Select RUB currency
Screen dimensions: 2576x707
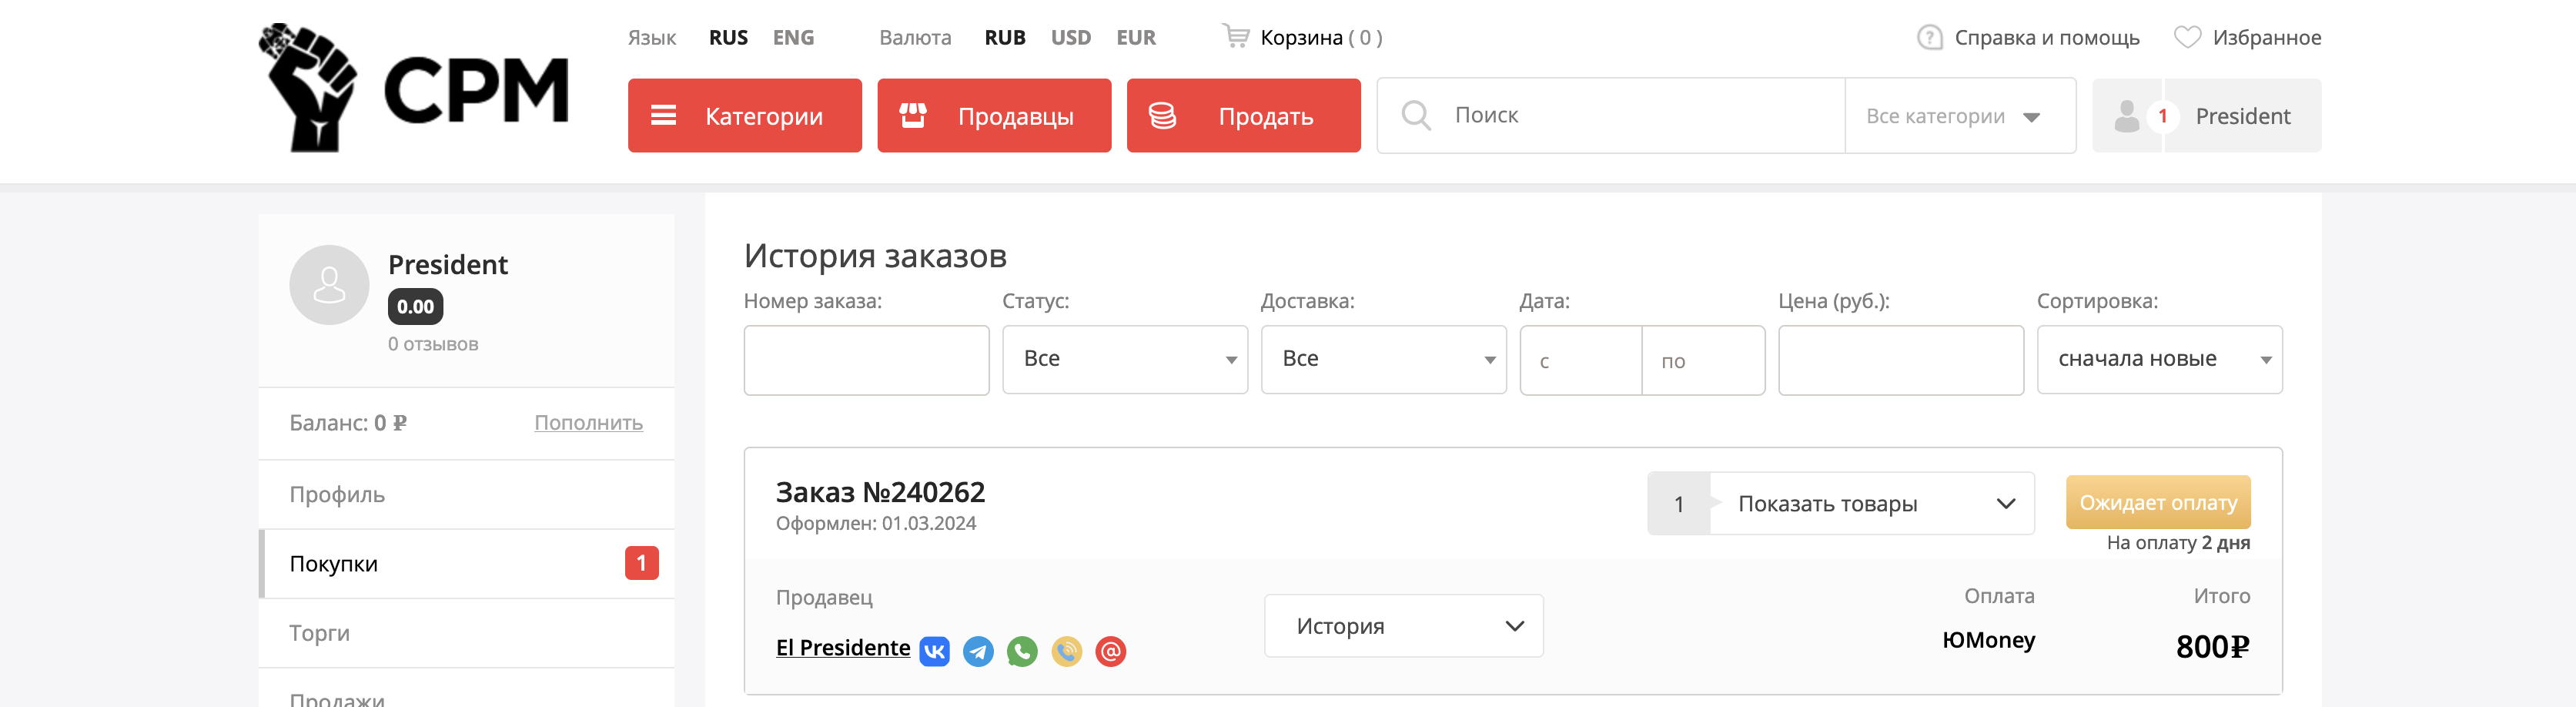point(1004,38)
